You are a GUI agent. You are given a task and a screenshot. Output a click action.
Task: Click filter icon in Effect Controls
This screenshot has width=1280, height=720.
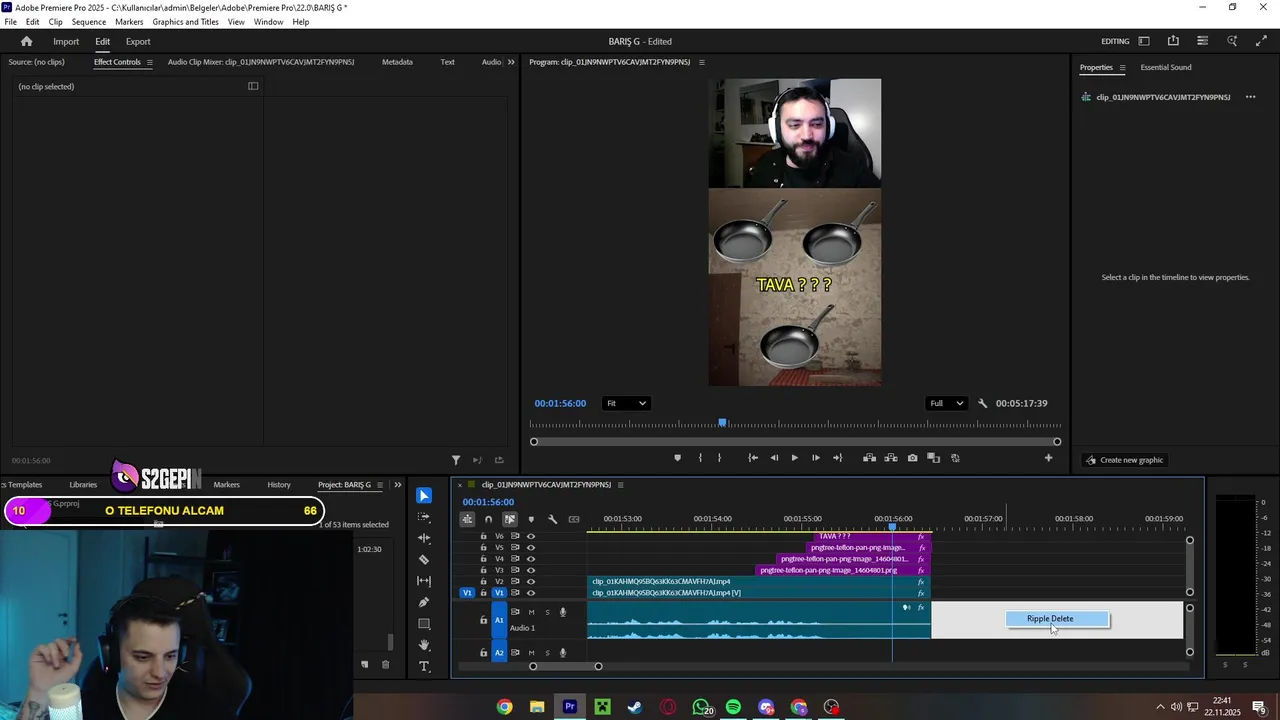click(x=456, y=460)
